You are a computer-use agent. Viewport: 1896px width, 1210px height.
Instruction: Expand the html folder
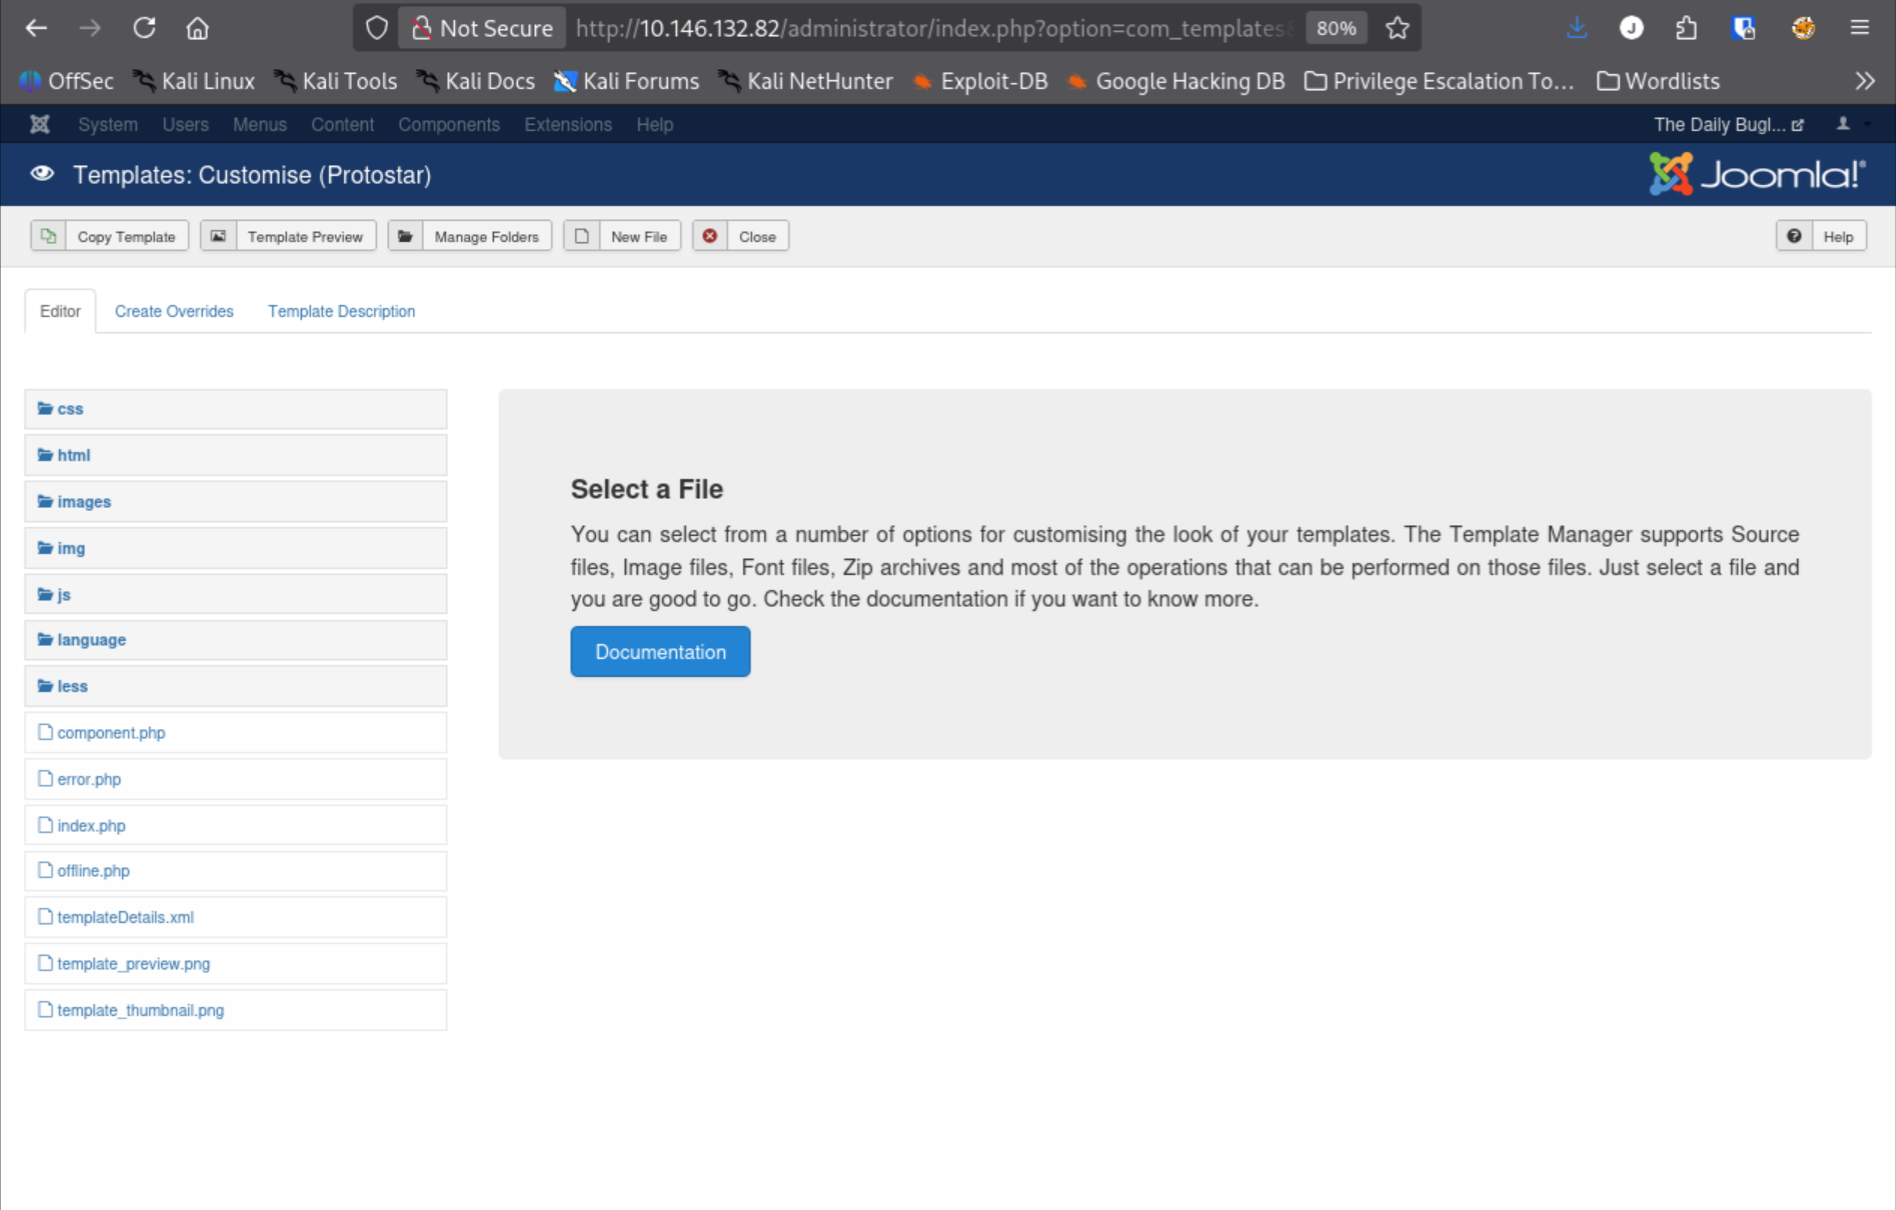click(x=235, y=455)
